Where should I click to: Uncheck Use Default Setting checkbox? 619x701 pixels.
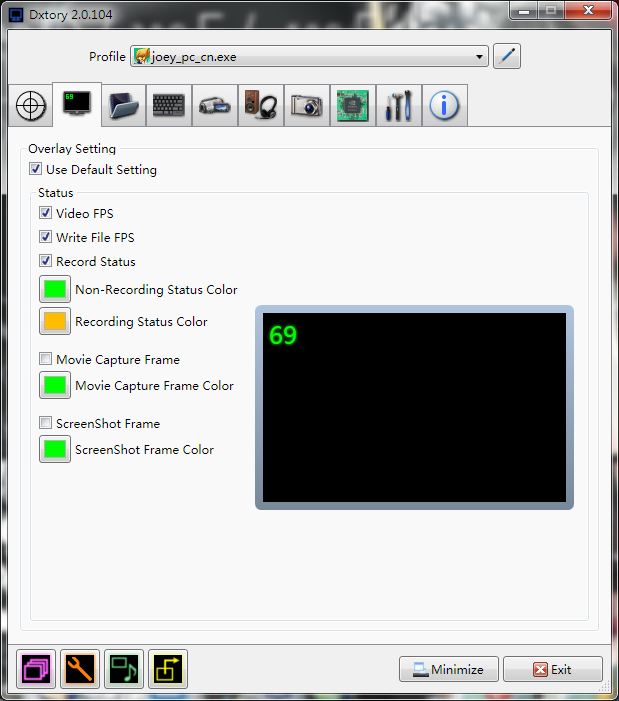tap(36, 170)
